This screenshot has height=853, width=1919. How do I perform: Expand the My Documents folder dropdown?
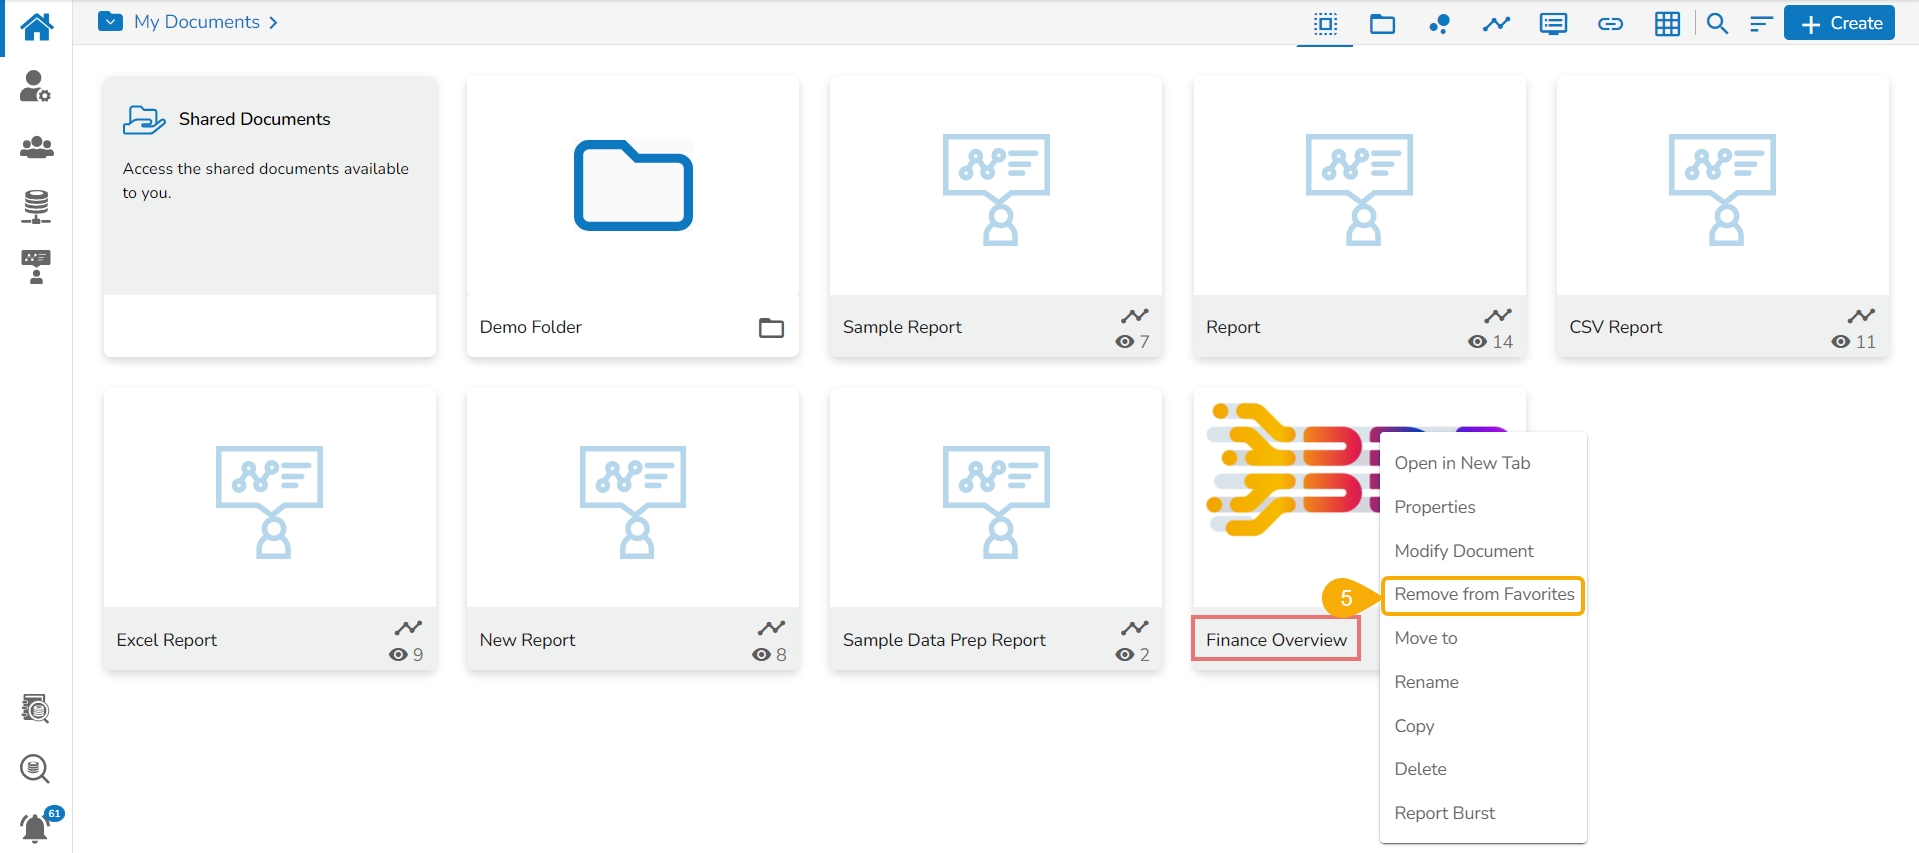110,22
